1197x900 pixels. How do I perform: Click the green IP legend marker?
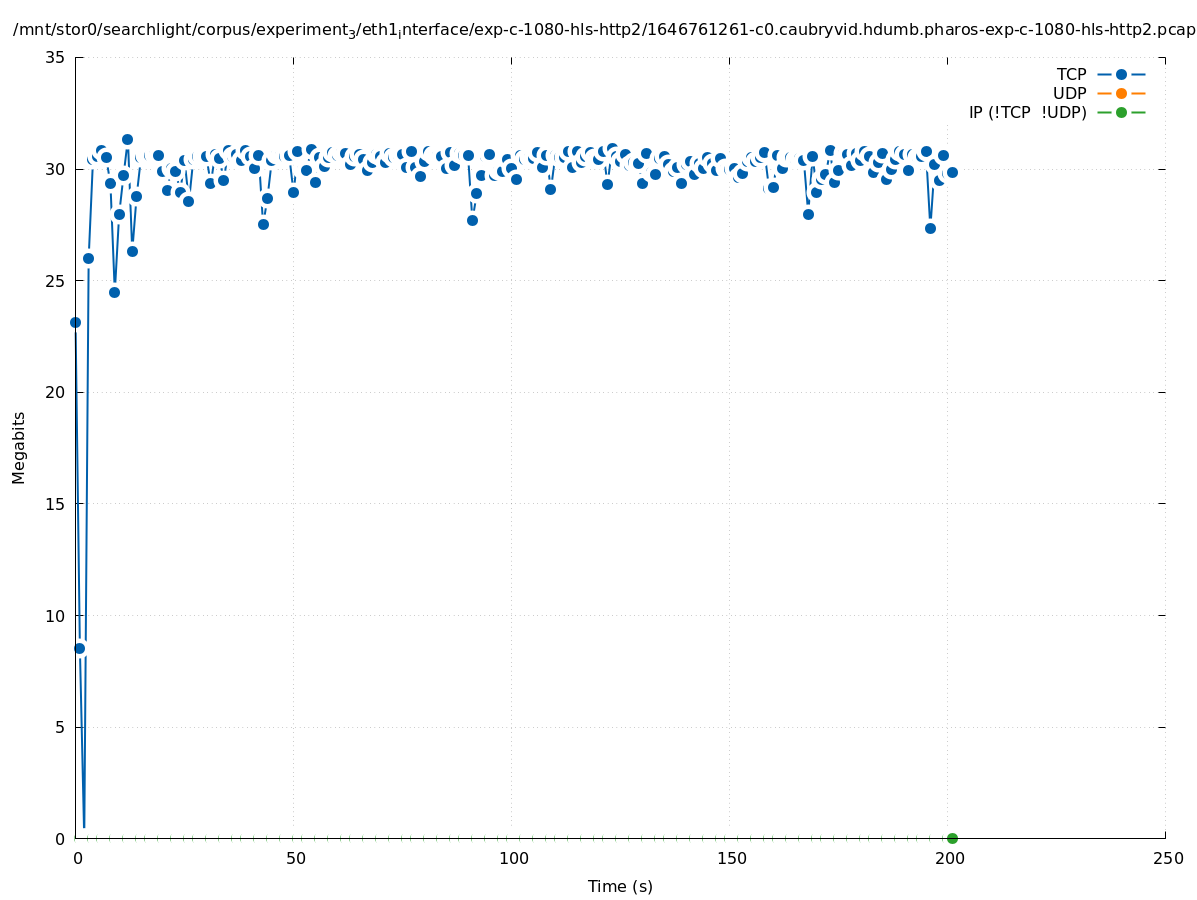click(1121, 112)
